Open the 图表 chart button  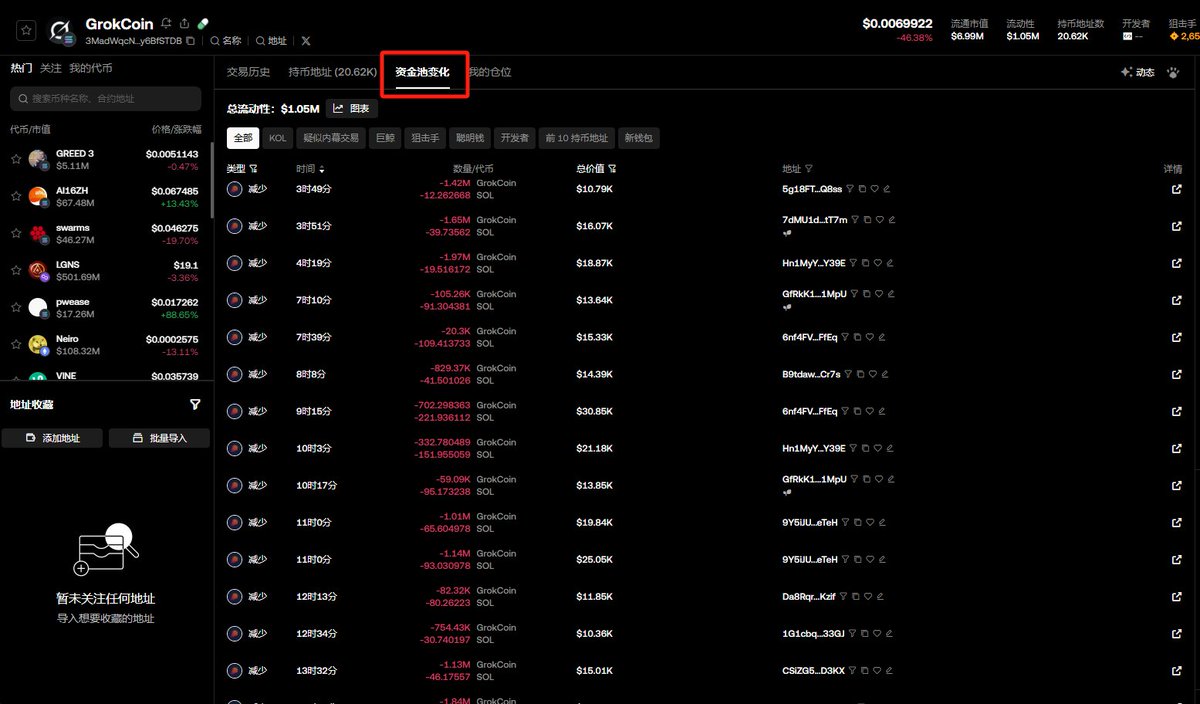(x=352, y=108)
